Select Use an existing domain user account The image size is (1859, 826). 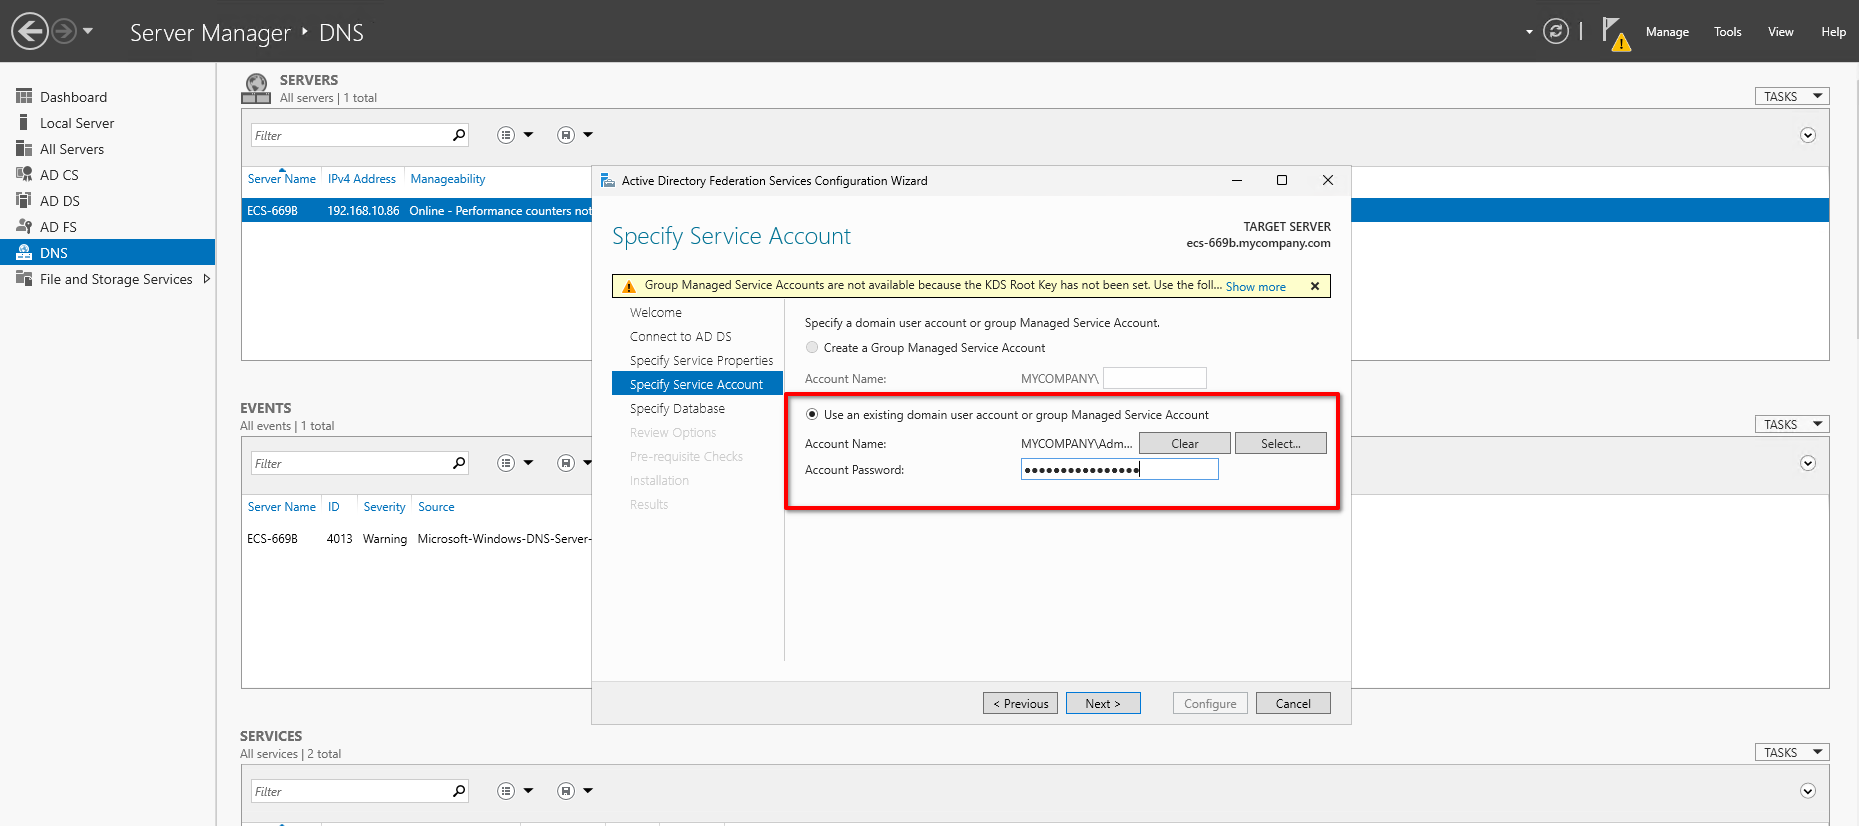[x=812, y=415]
